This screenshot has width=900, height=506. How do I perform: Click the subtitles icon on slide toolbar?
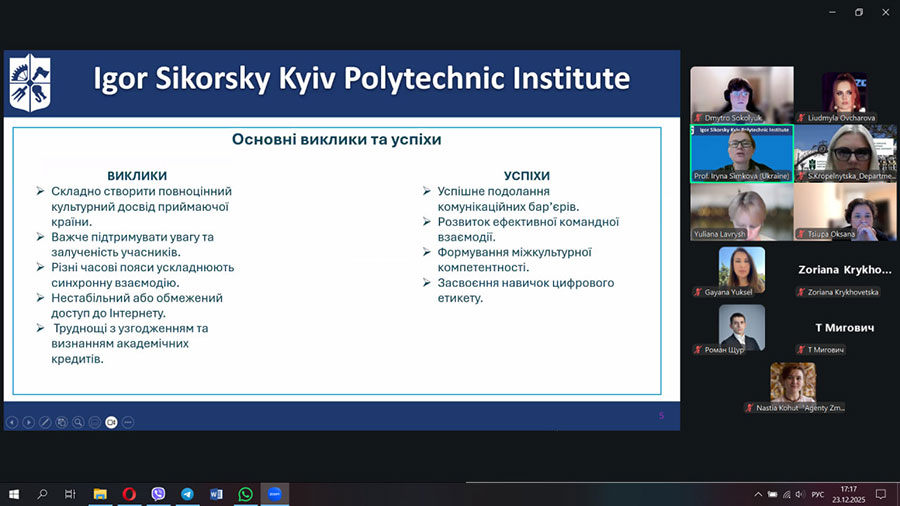click(95, 422)
